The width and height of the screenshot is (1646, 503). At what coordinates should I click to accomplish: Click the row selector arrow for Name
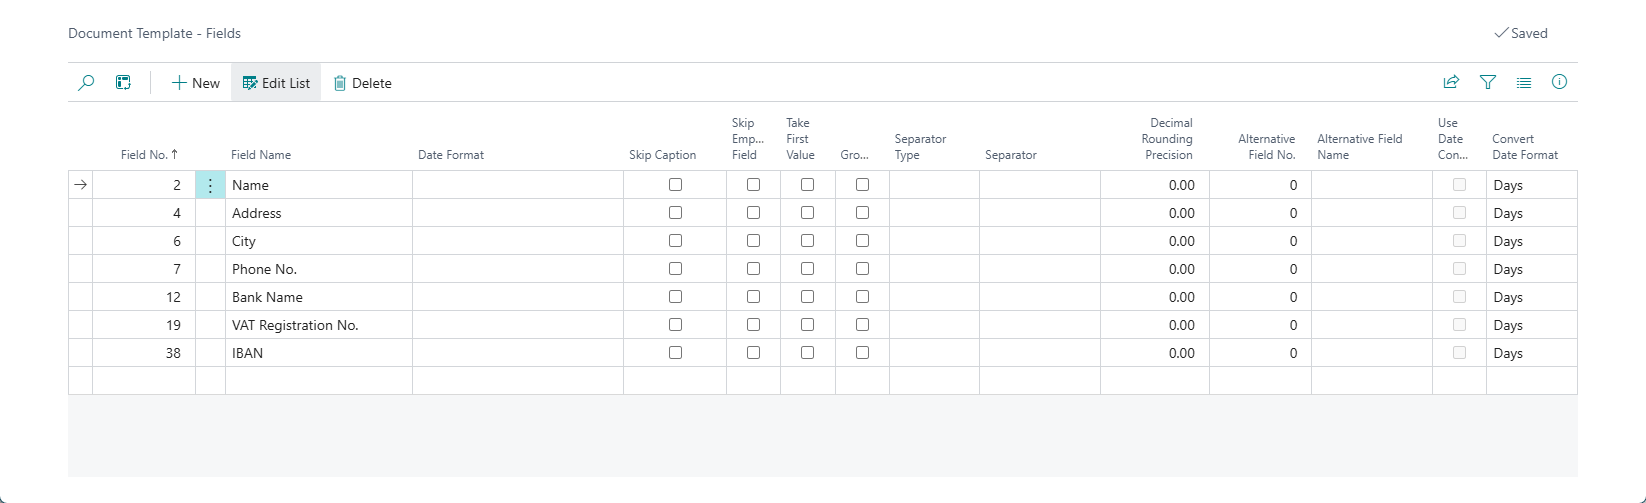point(81,185)
